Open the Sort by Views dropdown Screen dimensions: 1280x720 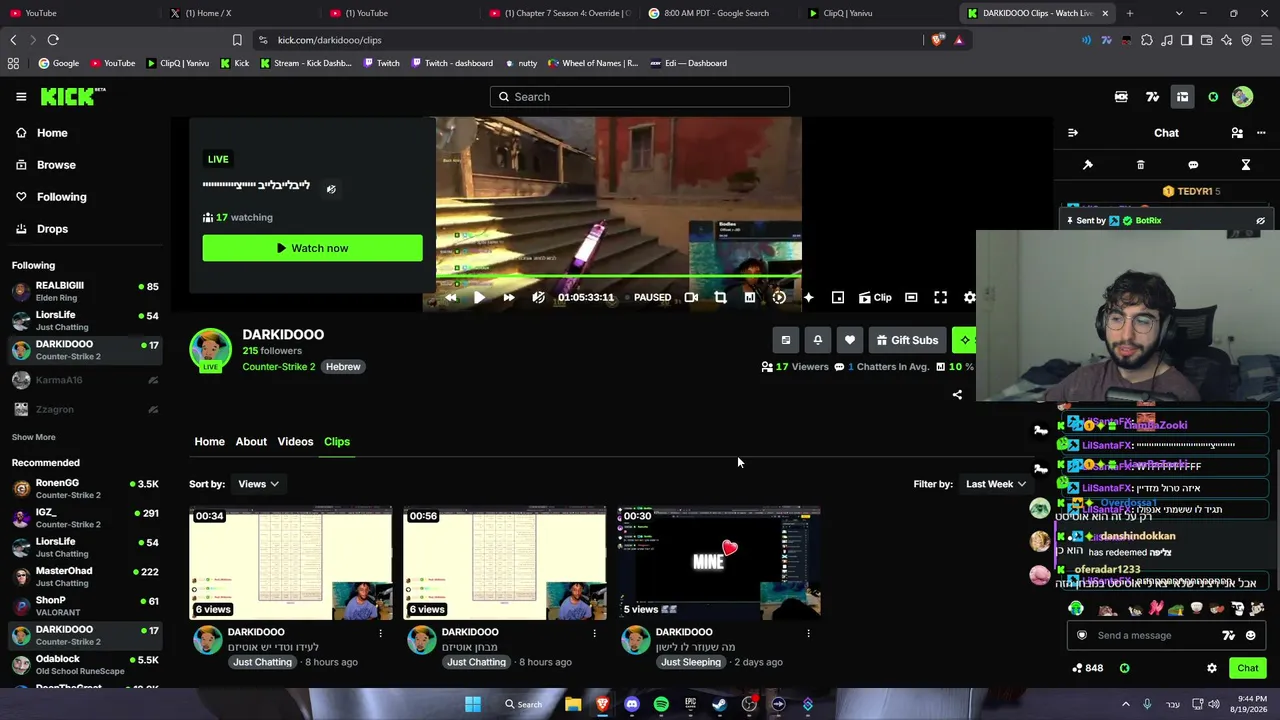pos(258,484)
